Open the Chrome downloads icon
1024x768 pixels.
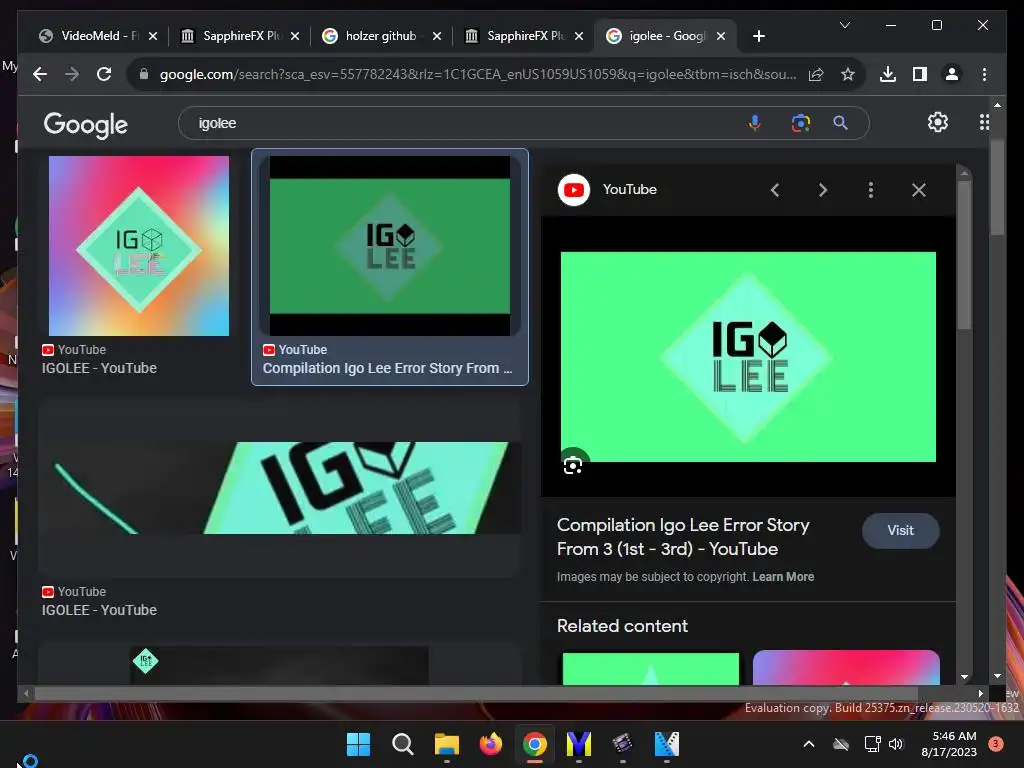[x=888, y=74]
